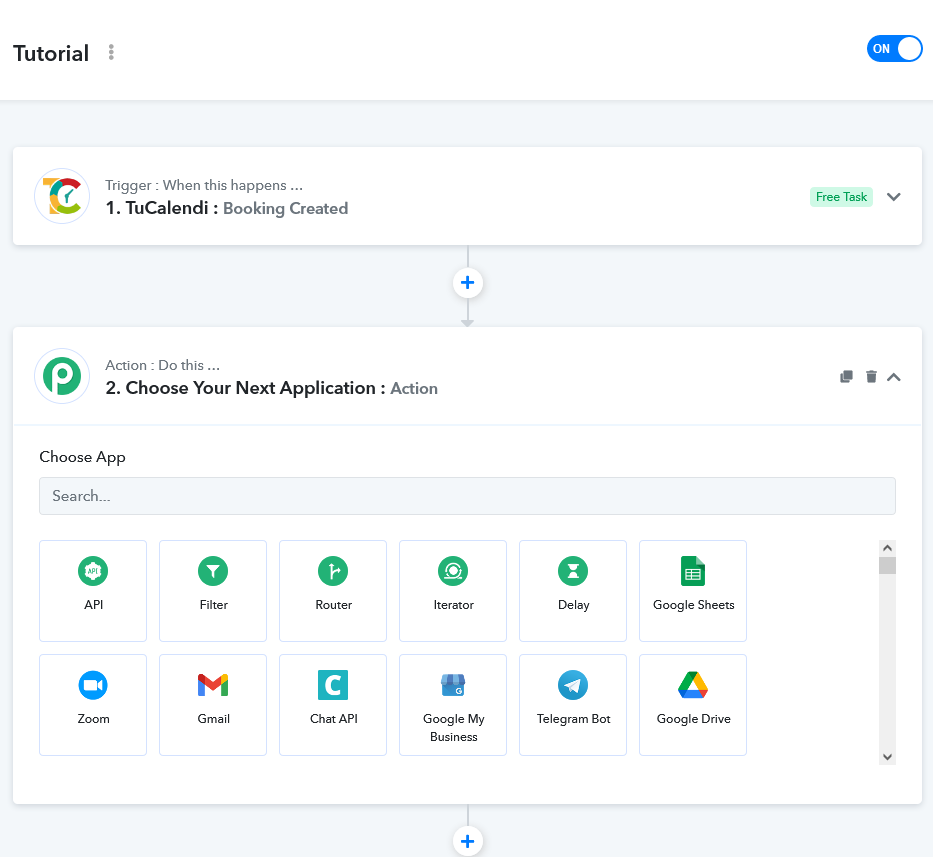Viewport: 933px width, 857px height.
Task: Click the app list scrollbar thumb
Action: coord(887,565)
